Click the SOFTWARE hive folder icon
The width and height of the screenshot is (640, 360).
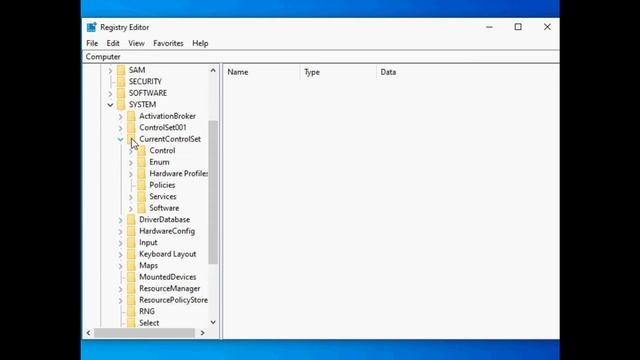[121, 93]
